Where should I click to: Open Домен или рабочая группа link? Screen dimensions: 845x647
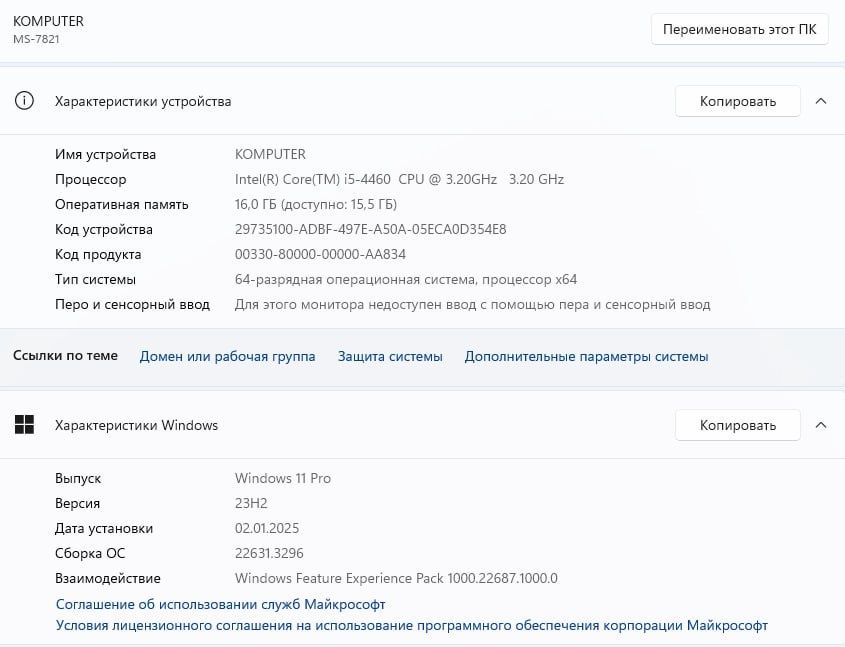pyautogui.click(x=227, y=357)
